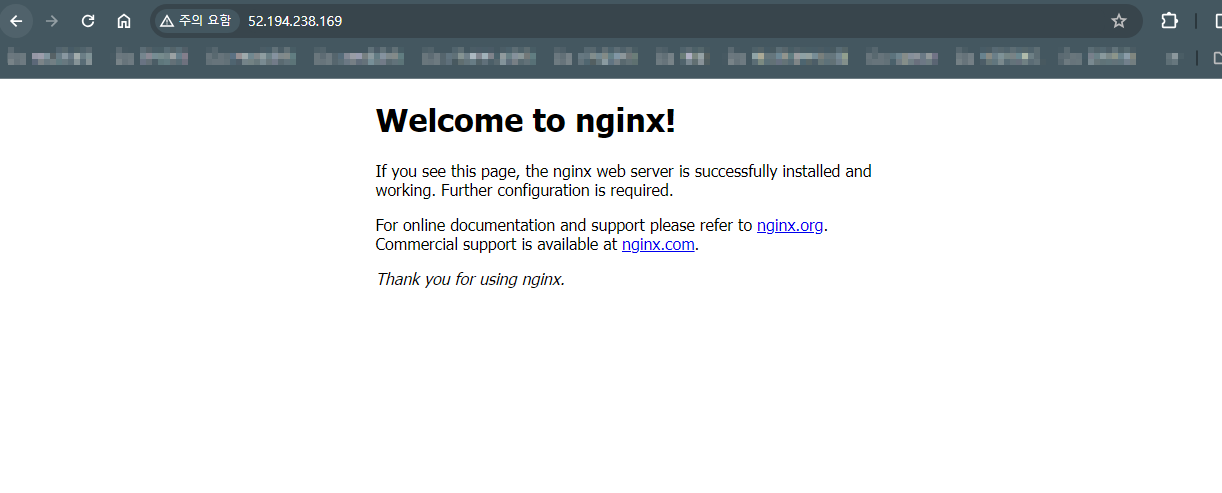Viewport: 1222px width, 493px height.
Task: Click 'For online documentation and support' text
Action: (510, 226)
